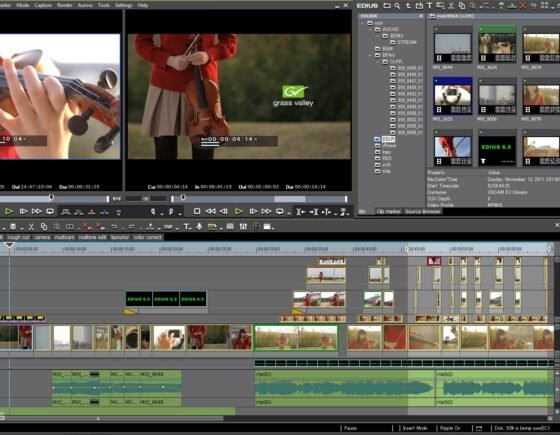Switch to the multicam sequence tab
This screenshot has height=435, width=560.
(x=64, y=237)
